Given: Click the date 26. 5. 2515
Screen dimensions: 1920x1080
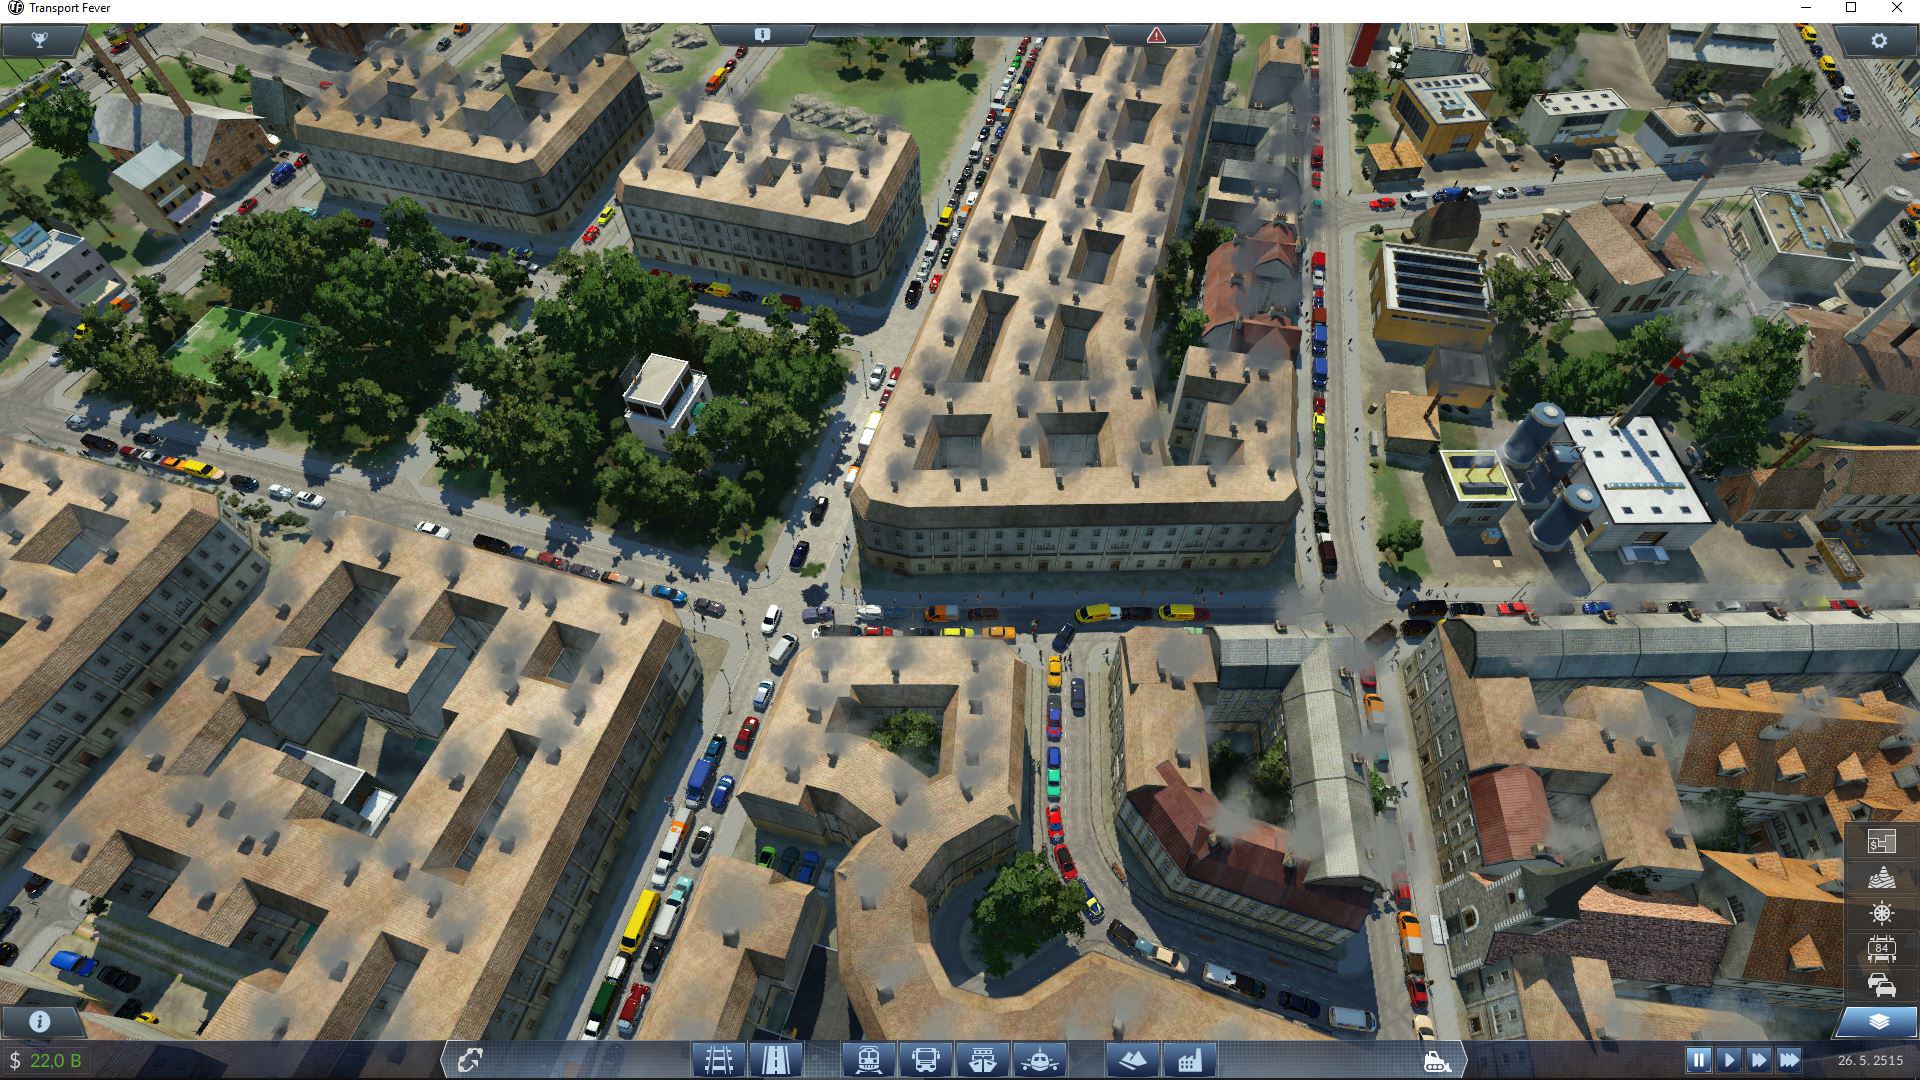Looking at the screenshot, I should click(x=1868, y=1060).
